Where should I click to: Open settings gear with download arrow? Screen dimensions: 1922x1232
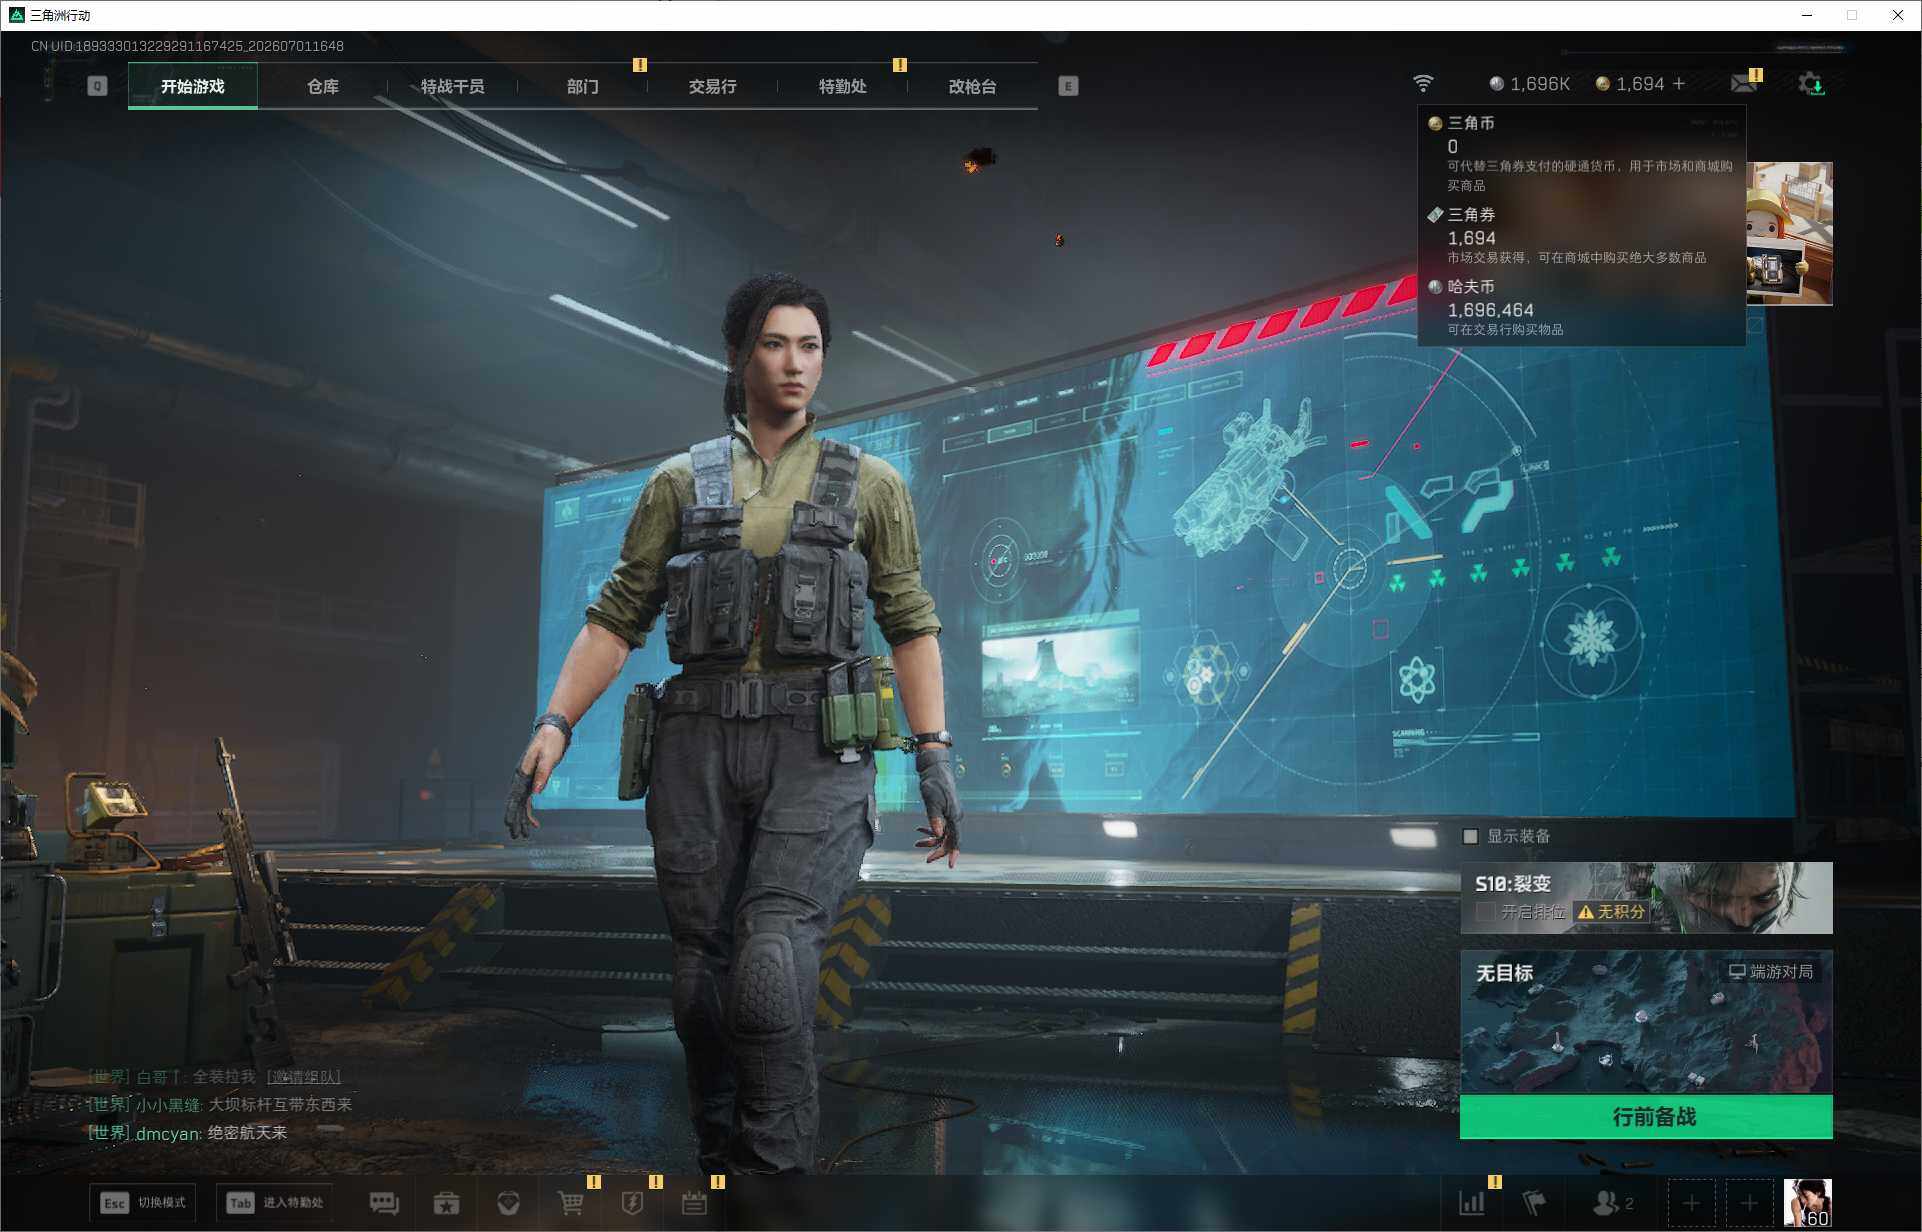coord(1811,84)
